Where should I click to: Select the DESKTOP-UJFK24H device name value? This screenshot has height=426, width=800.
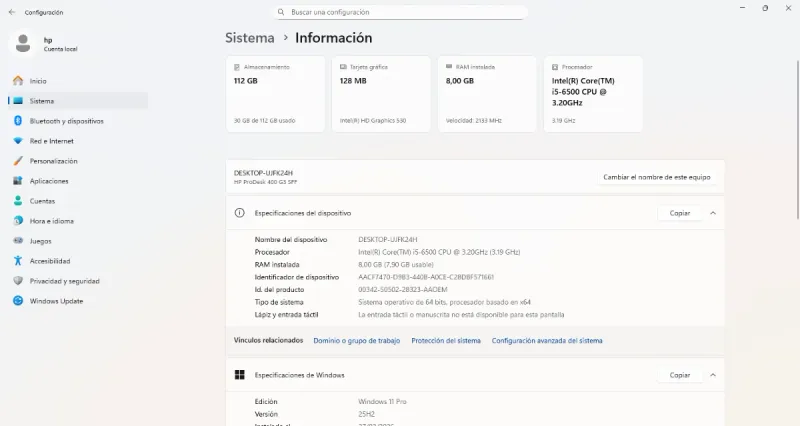[x=388, y=239]
